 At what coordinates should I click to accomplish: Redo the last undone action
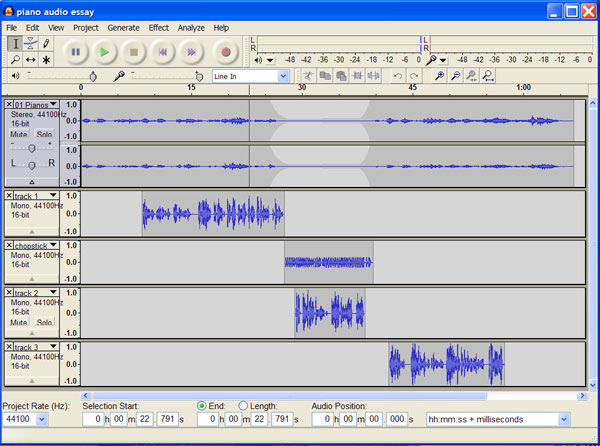pyautogui.click(x=414, y=76)
